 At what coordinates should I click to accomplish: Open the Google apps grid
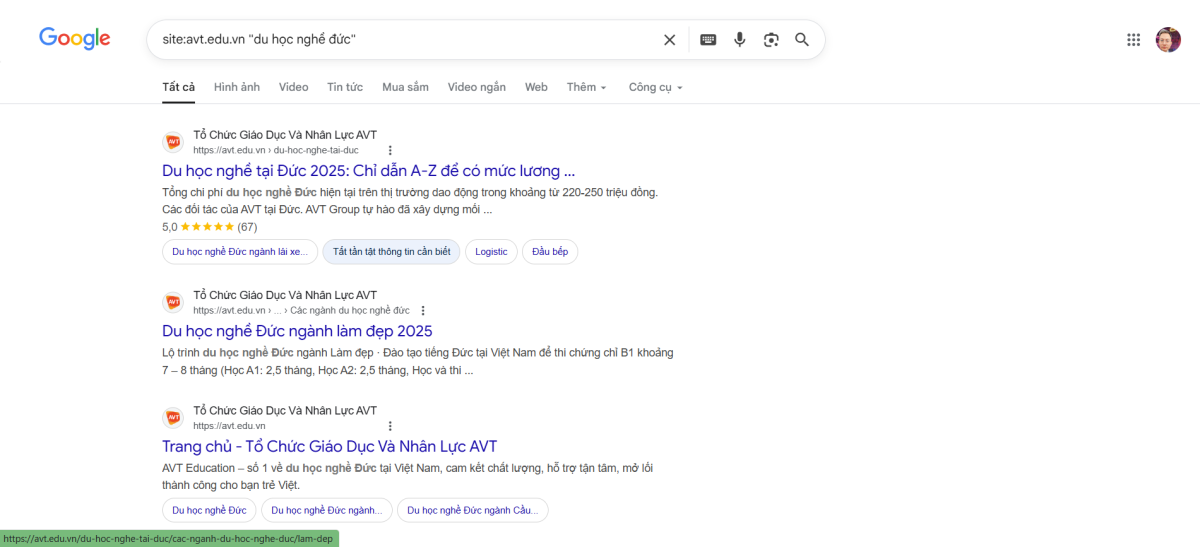point(1133,40)
